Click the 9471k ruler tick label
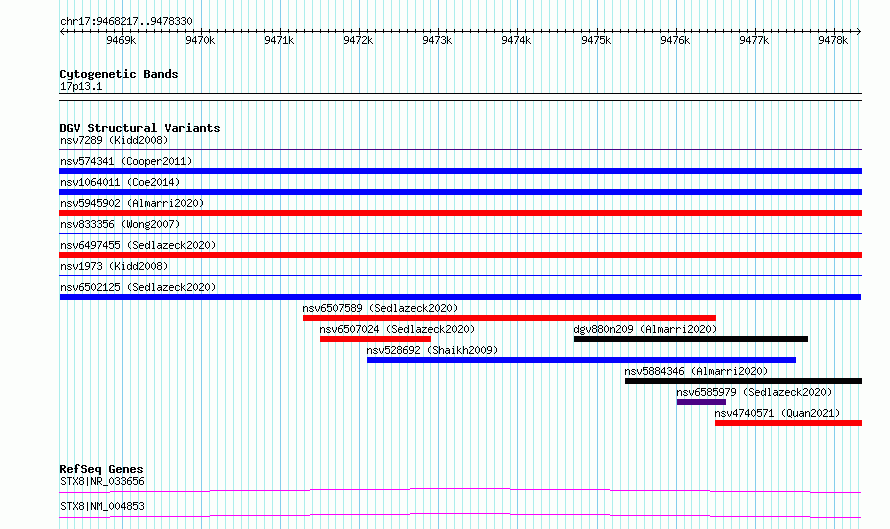 tap(279, 40)
